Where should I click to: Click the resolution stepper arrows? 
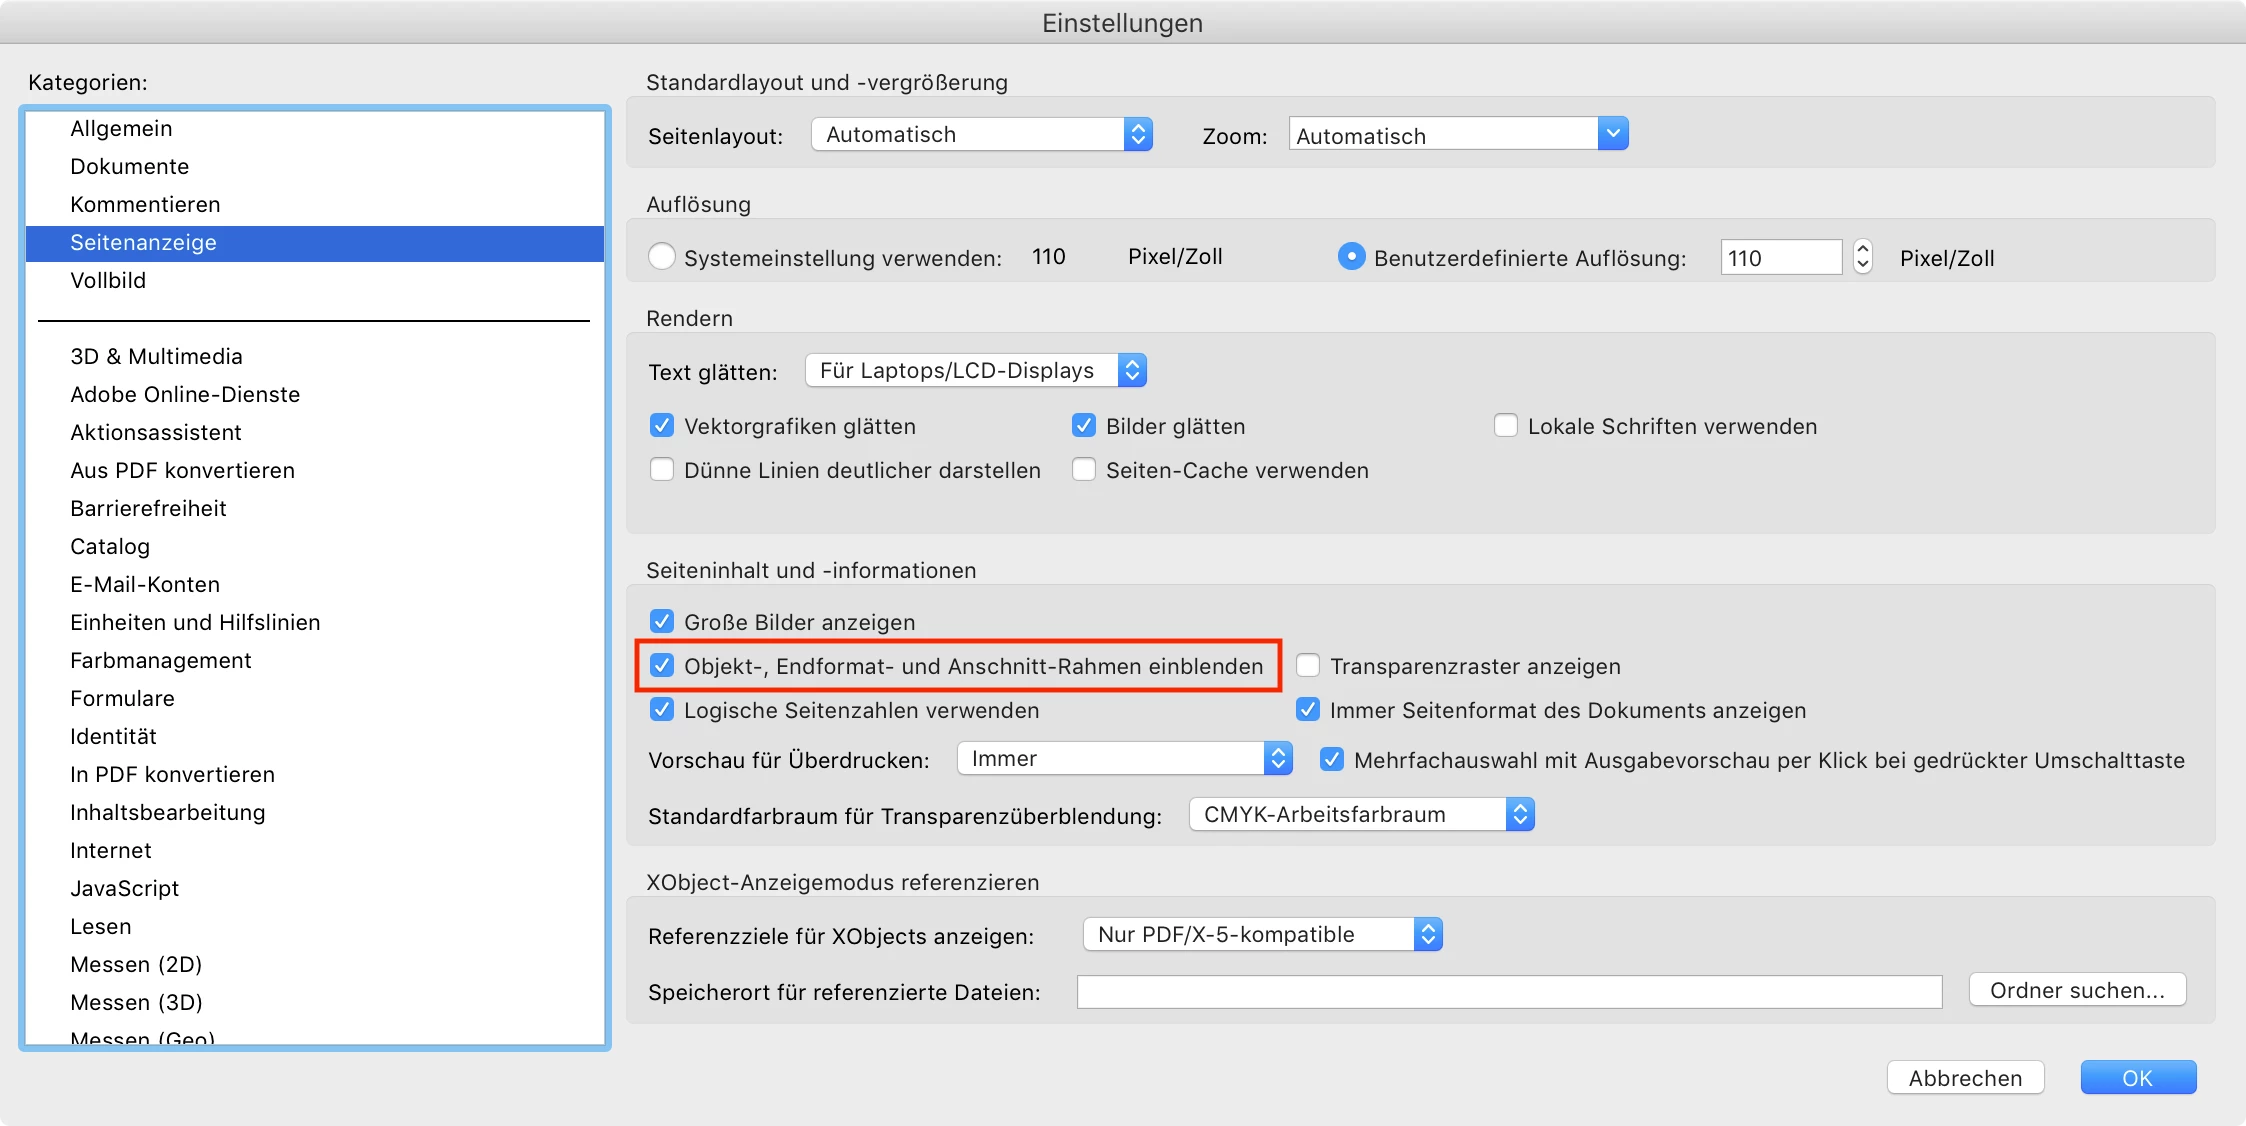click(1862, 257)
